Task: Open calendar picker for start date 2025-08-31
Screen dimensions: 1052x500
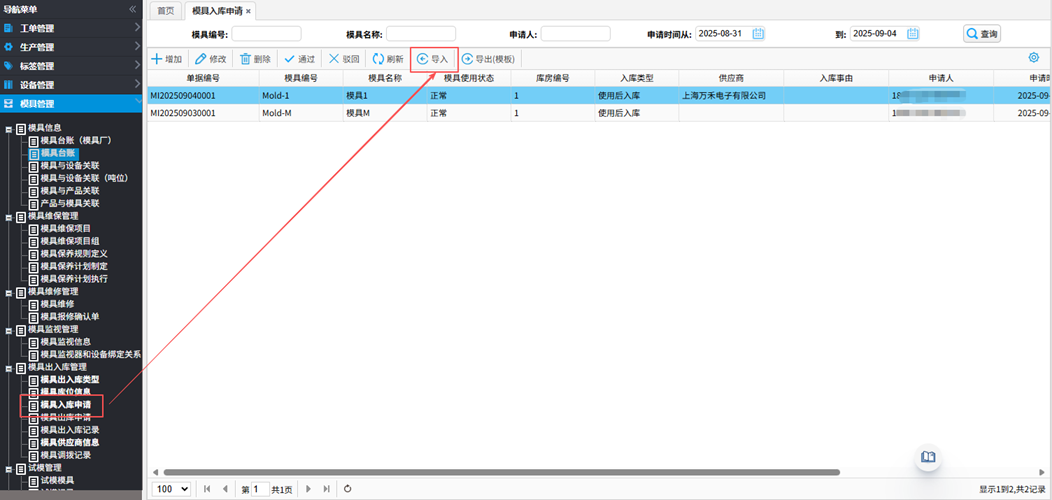Action: (758, 34)
